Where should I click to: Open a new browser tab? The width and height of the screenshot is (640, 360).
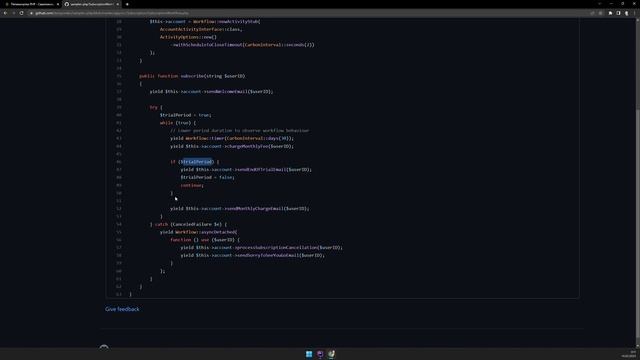(x=127, y=4)
